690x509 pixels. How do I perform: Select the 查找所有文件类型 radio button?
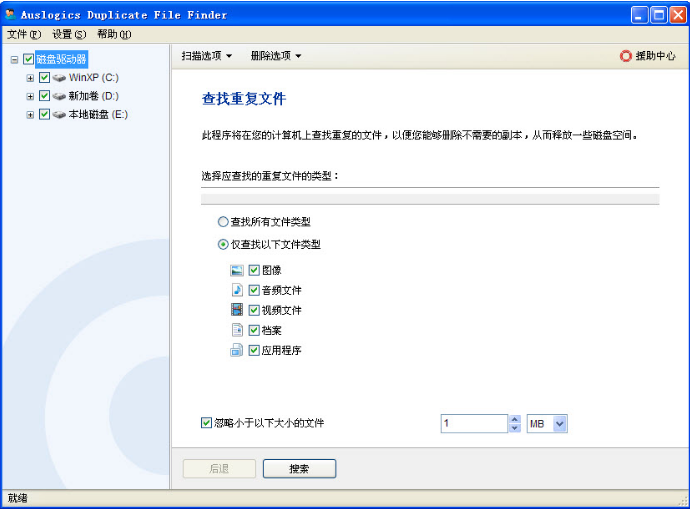coord(223,222)
